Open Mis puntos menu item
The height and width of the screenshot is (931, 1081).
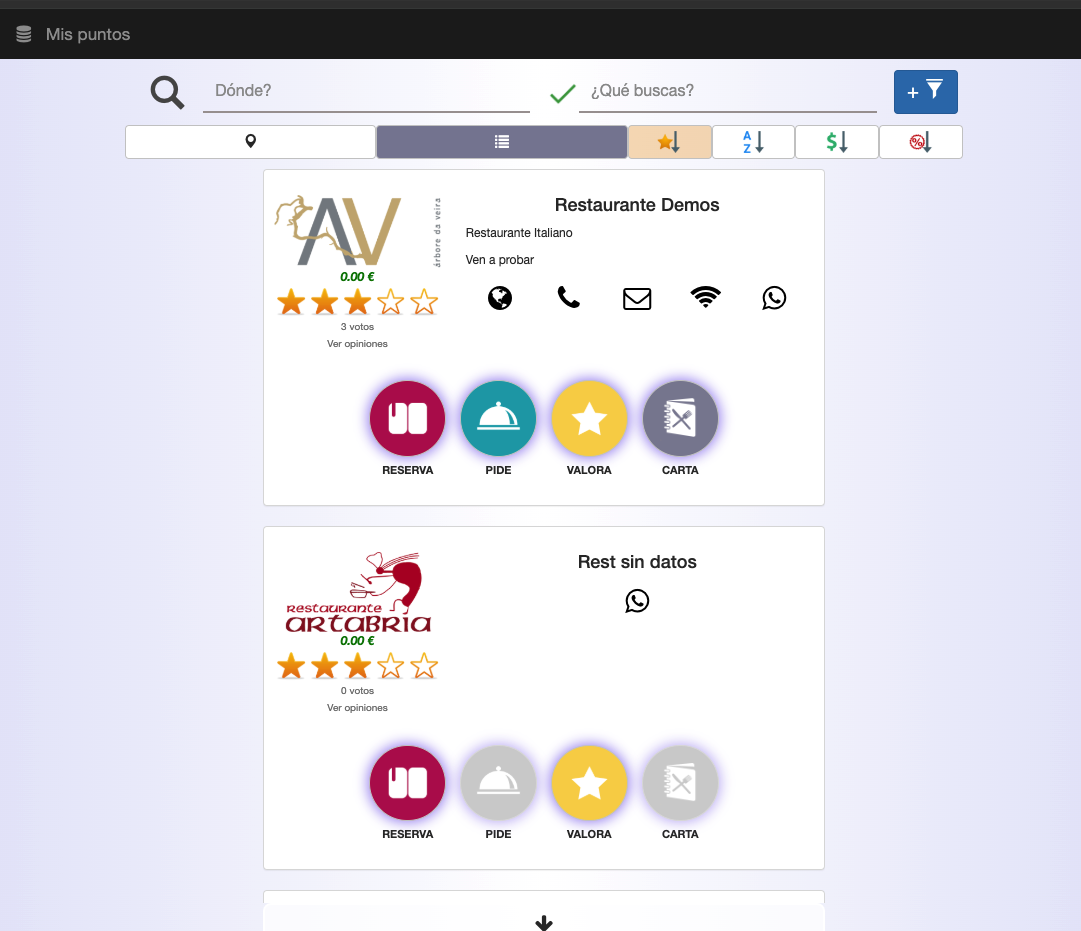click(88, 35)
